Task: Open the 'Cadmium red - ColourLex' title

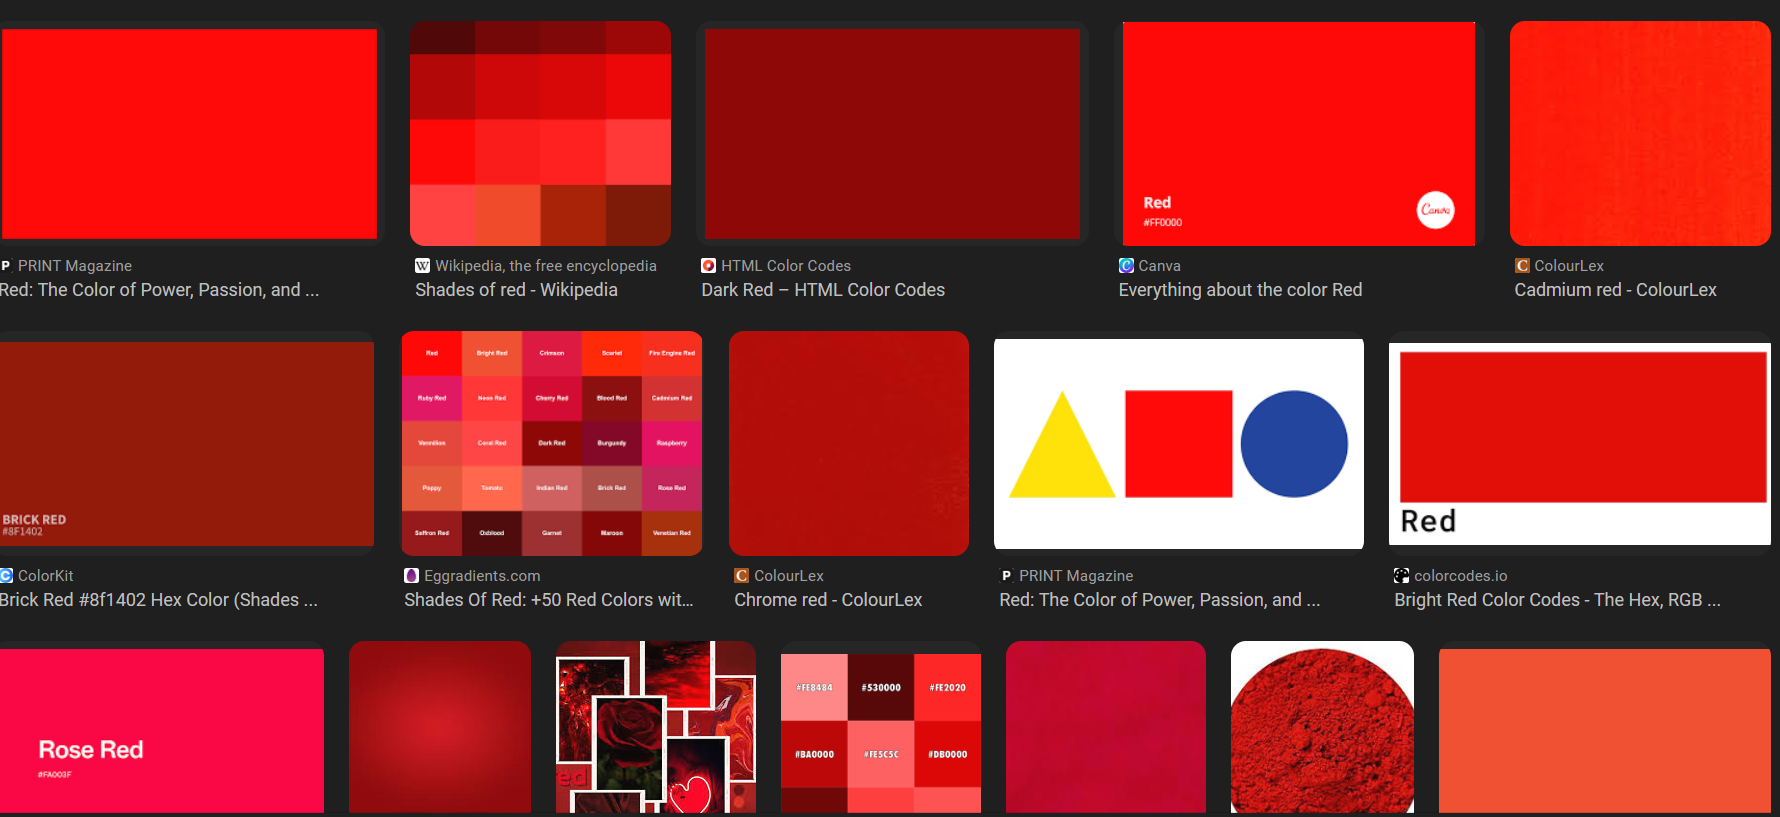Action: [1615, 290]
